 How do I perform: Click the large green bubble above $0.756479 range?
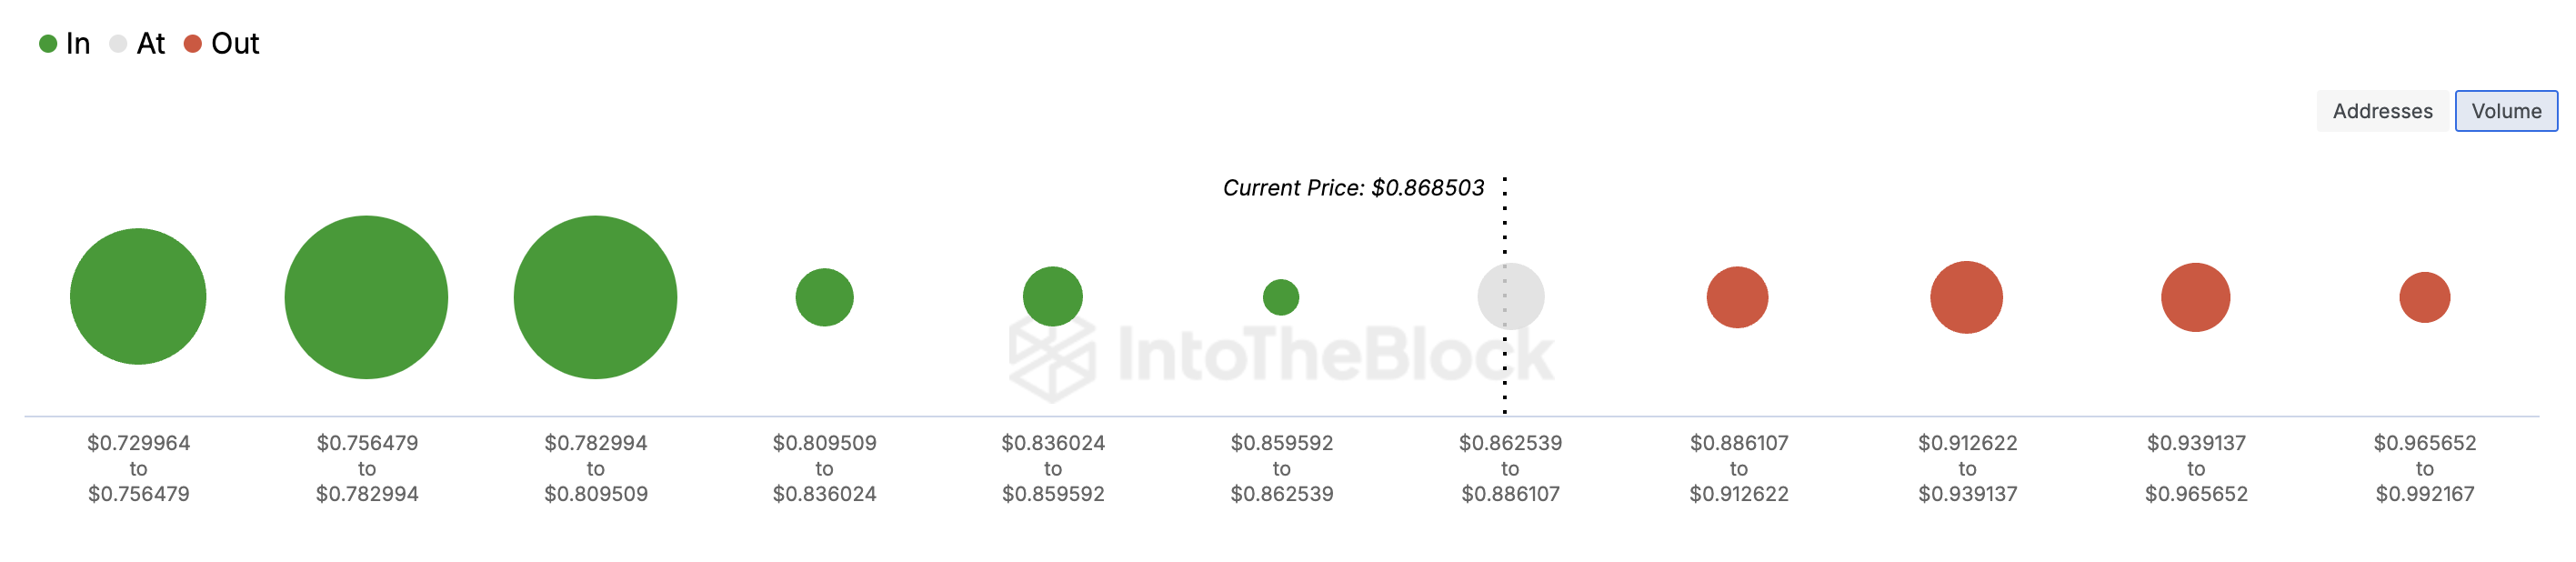click(x=366, y=297)
